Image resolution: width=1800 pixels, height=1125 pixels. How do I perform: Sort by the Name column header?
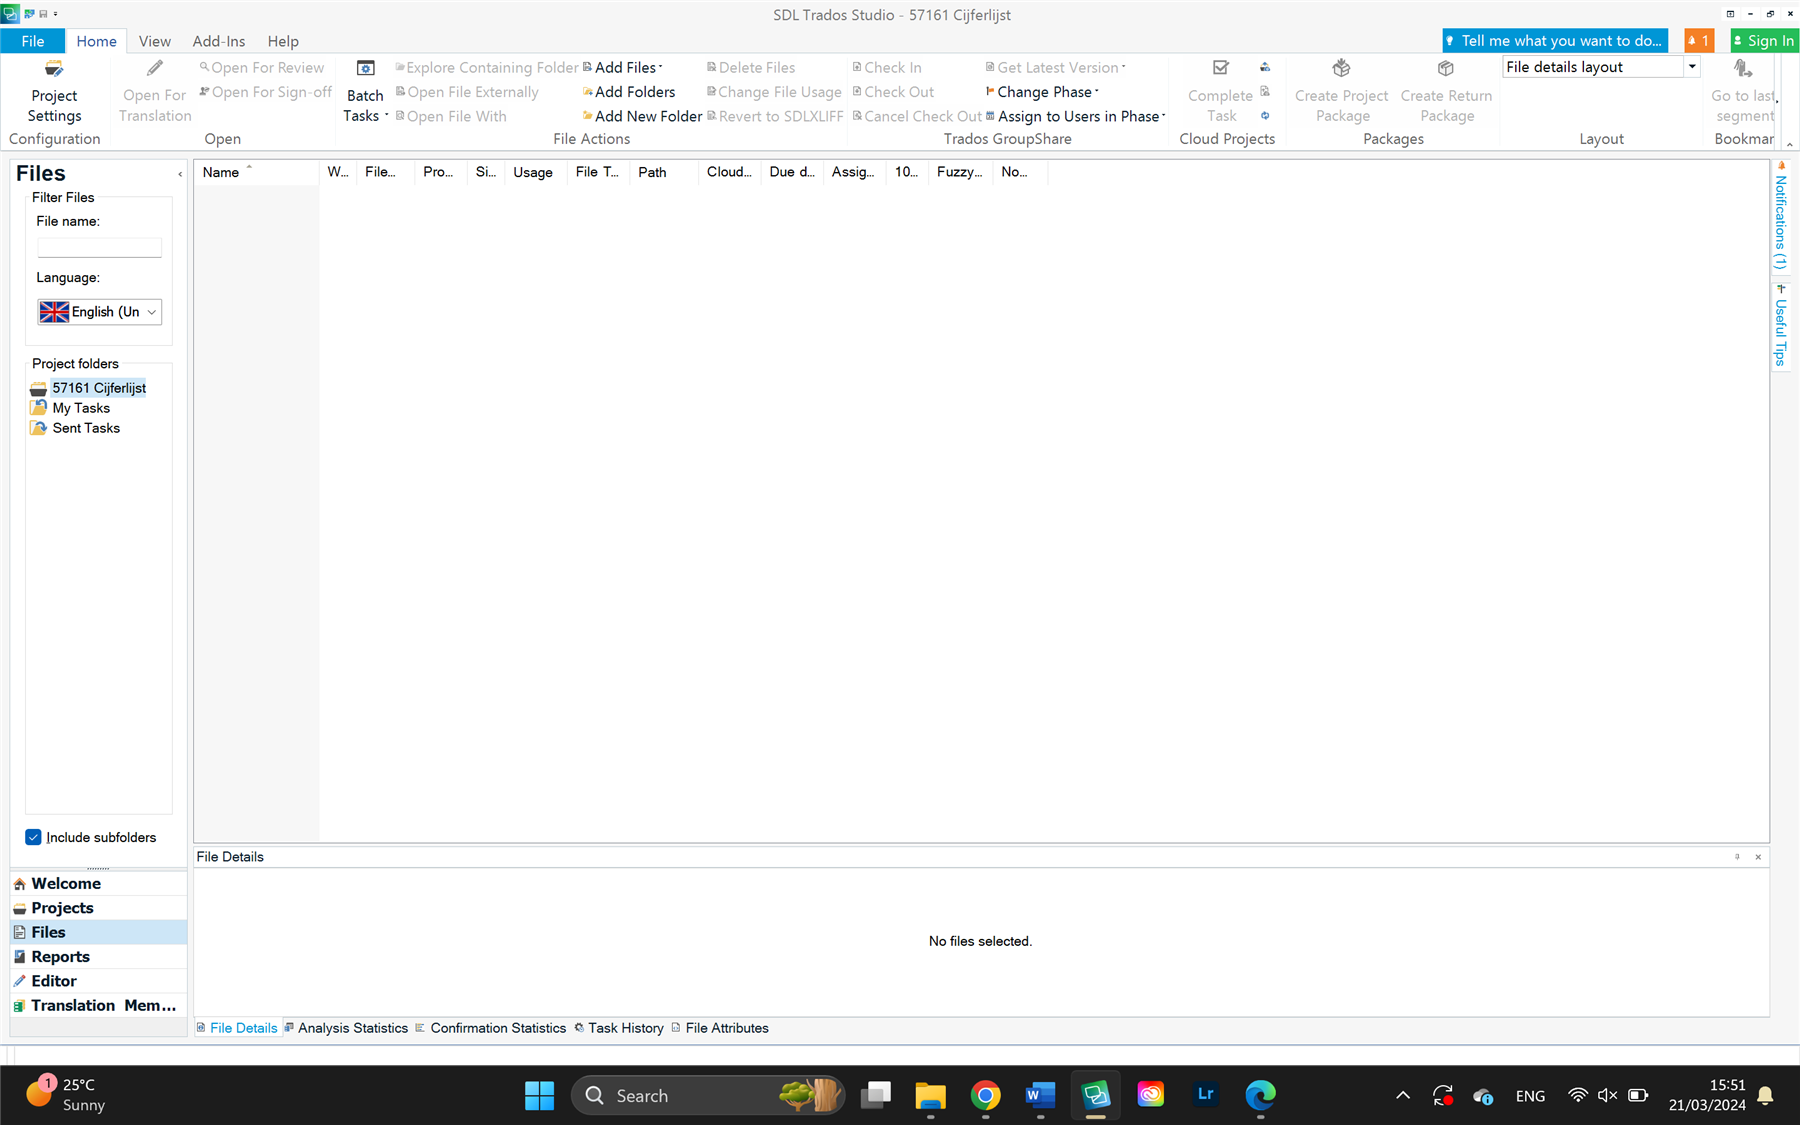coord(256,172)
